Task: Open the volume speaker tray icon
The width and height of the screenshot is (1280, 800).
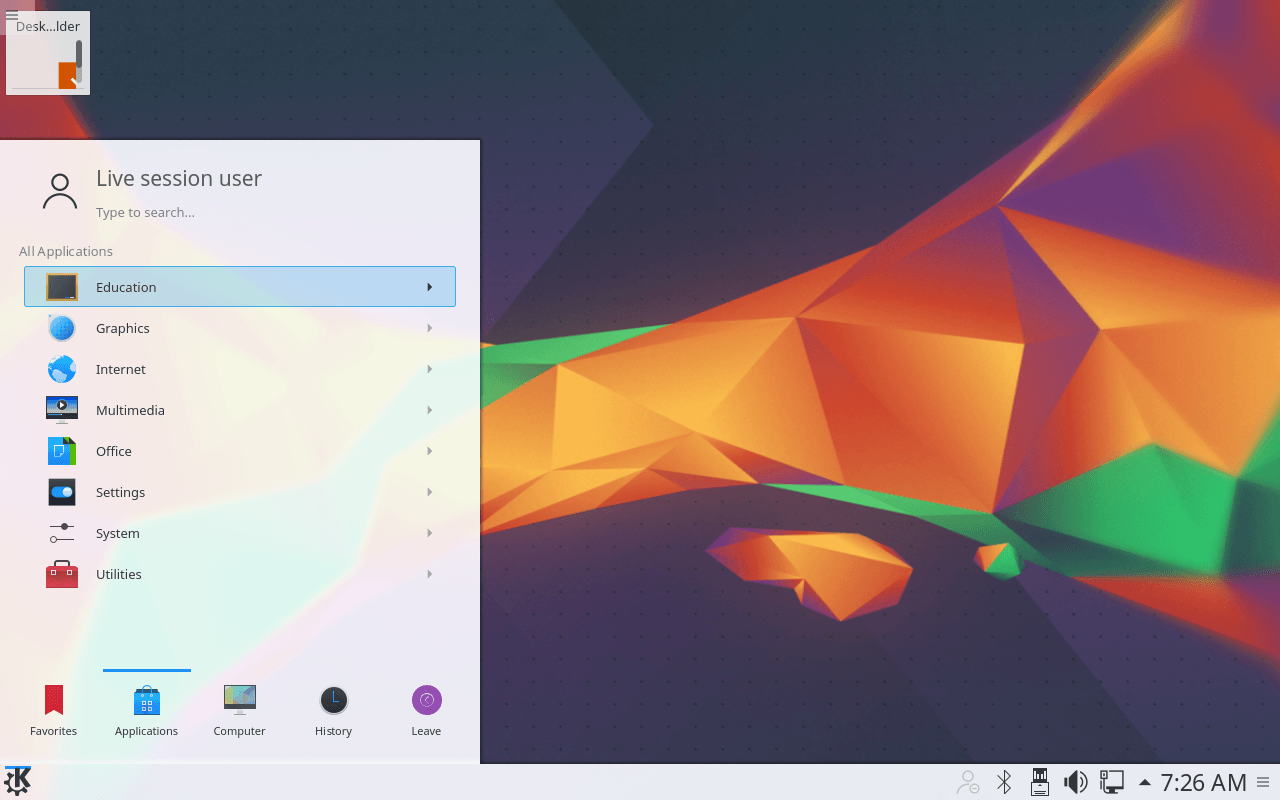Action: pos(1076,782)
